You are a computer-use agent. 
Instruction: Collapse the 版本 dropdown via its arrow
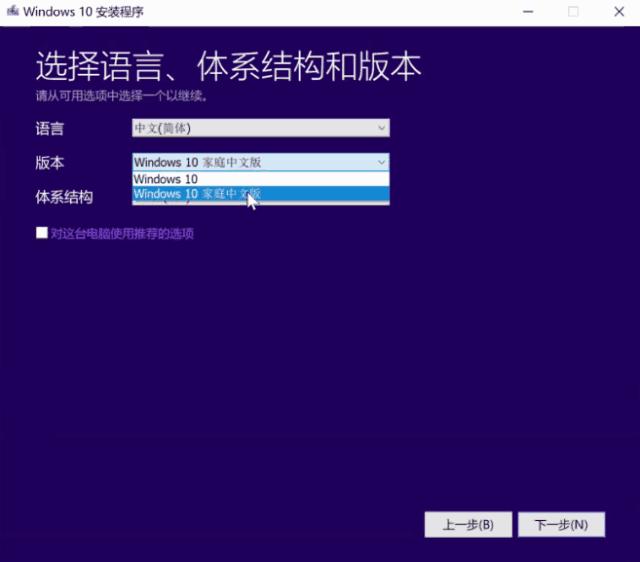[x=381, y=162]
